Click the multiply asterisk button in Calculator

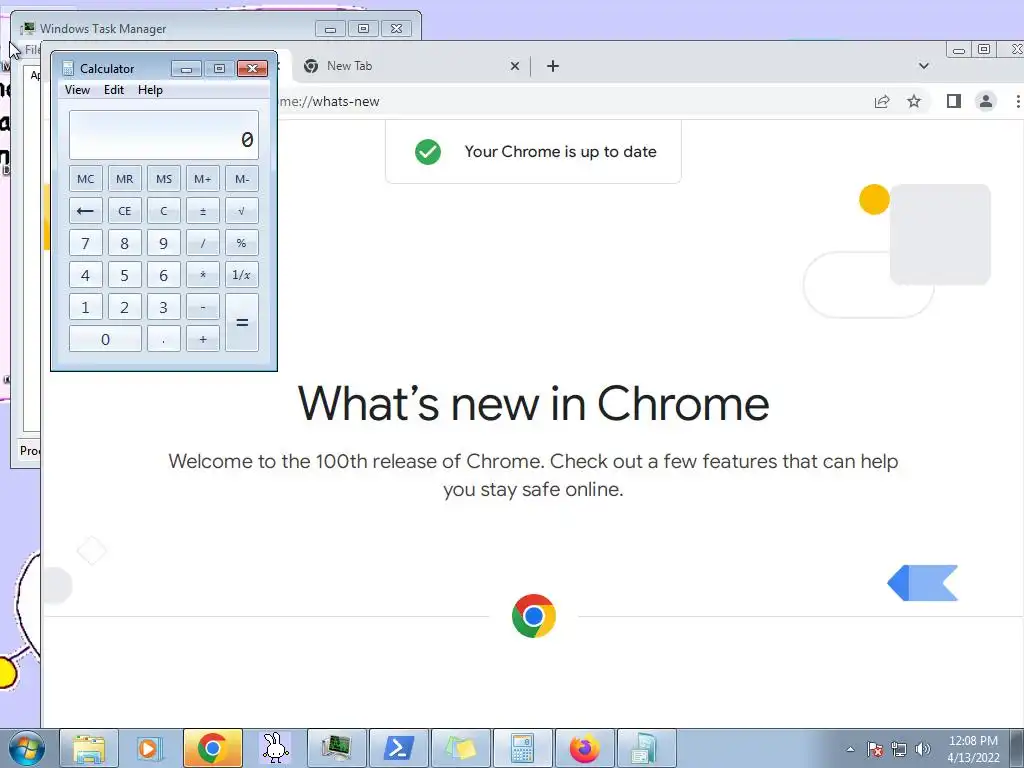(202, 275)
